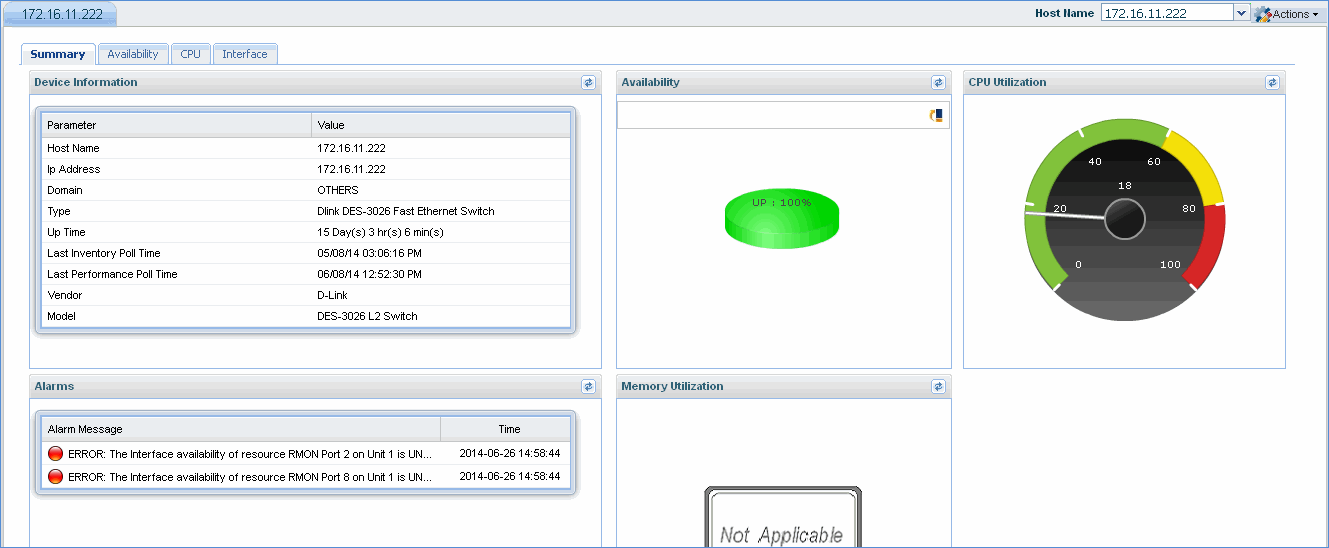Select the 172.16.11.222 page tab
Screen dimensions: 1329x548
[x=61, y=14]
